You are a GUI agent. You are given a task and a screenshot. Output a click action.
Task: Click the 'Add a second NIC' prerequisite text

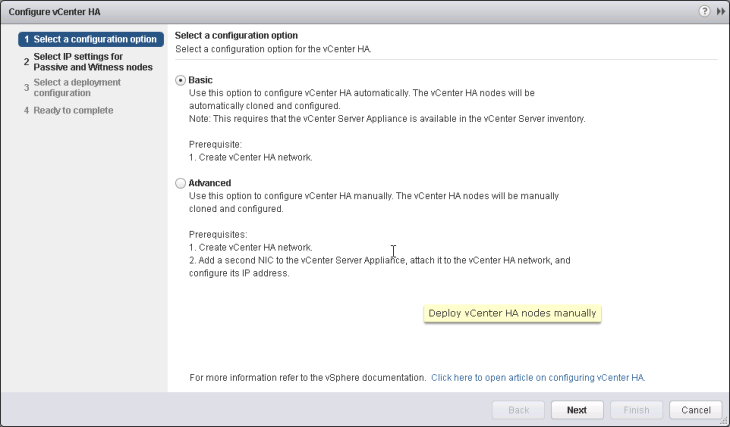pyautogui.click(x=379, y=260)
